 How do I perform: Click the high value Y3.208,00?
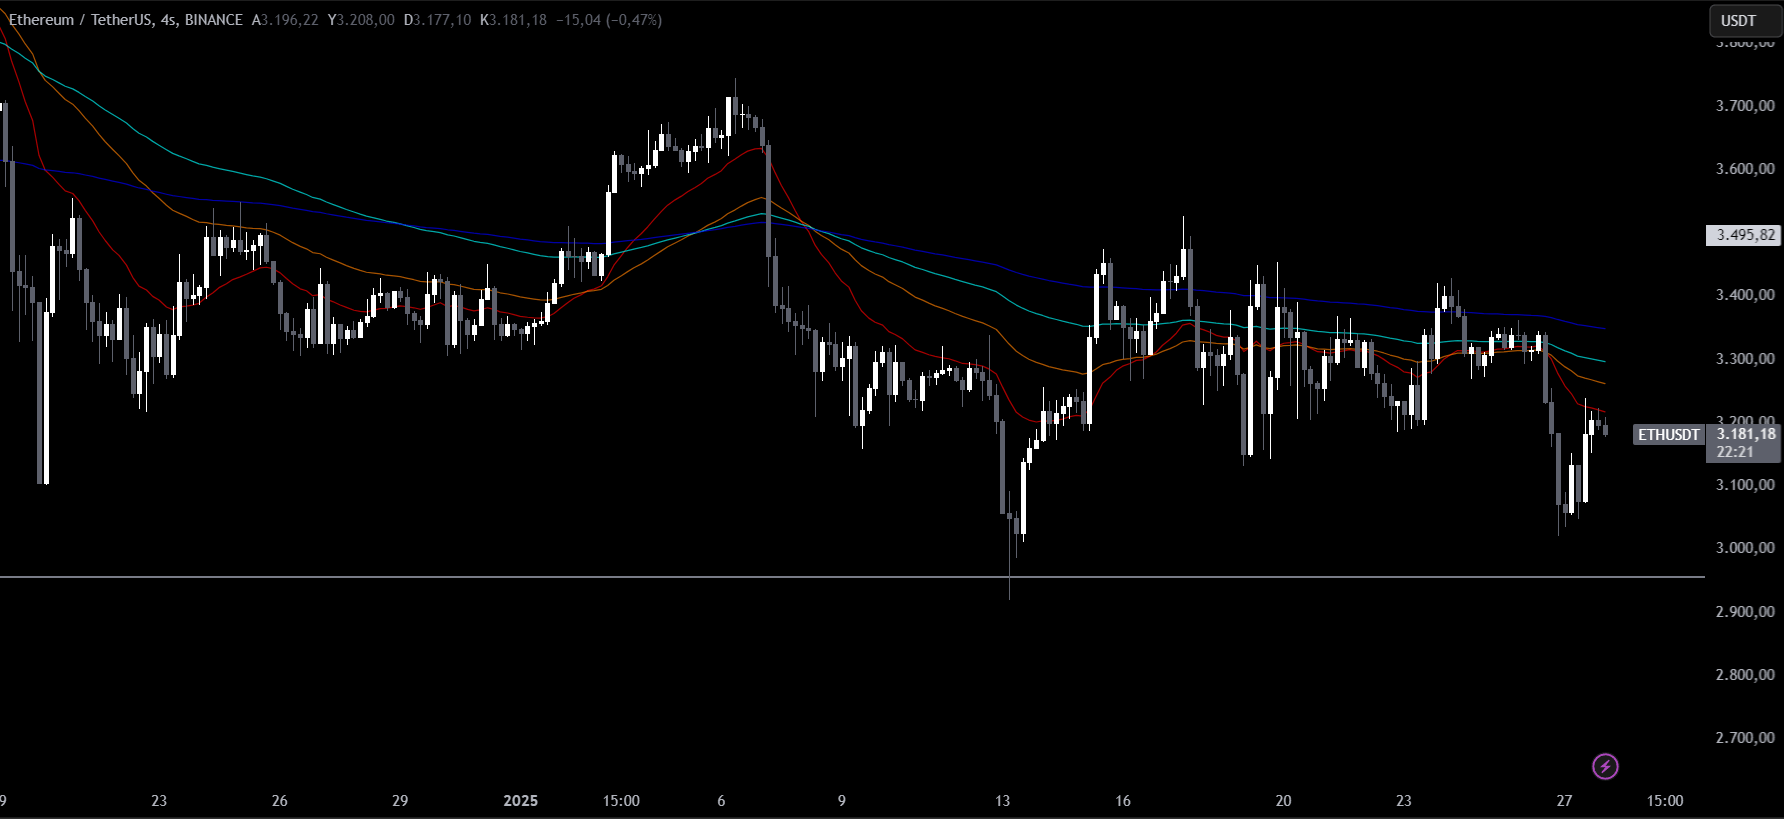[x=361, y=20]
